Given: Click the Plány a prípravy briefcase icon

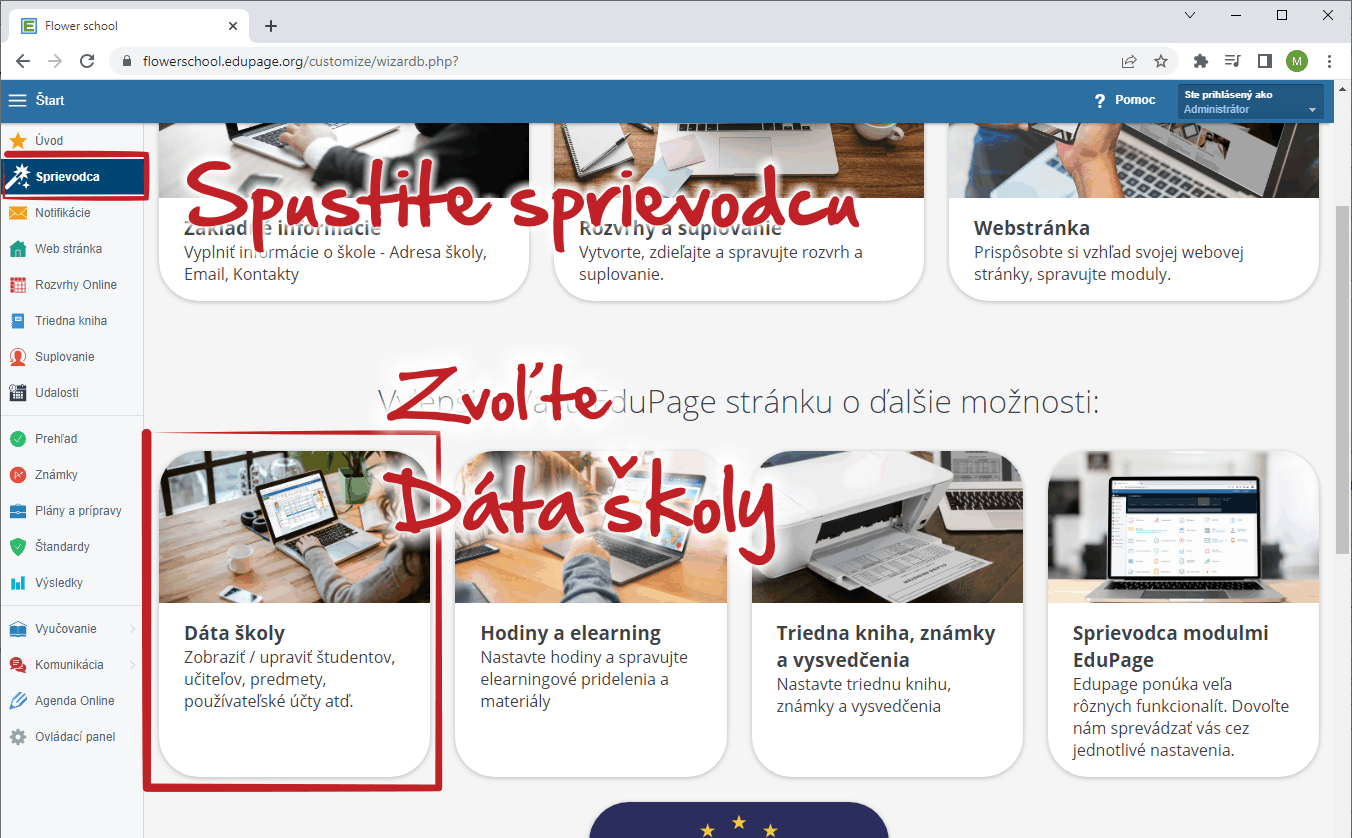Looking at the screenshot, I should click(18, 511).
